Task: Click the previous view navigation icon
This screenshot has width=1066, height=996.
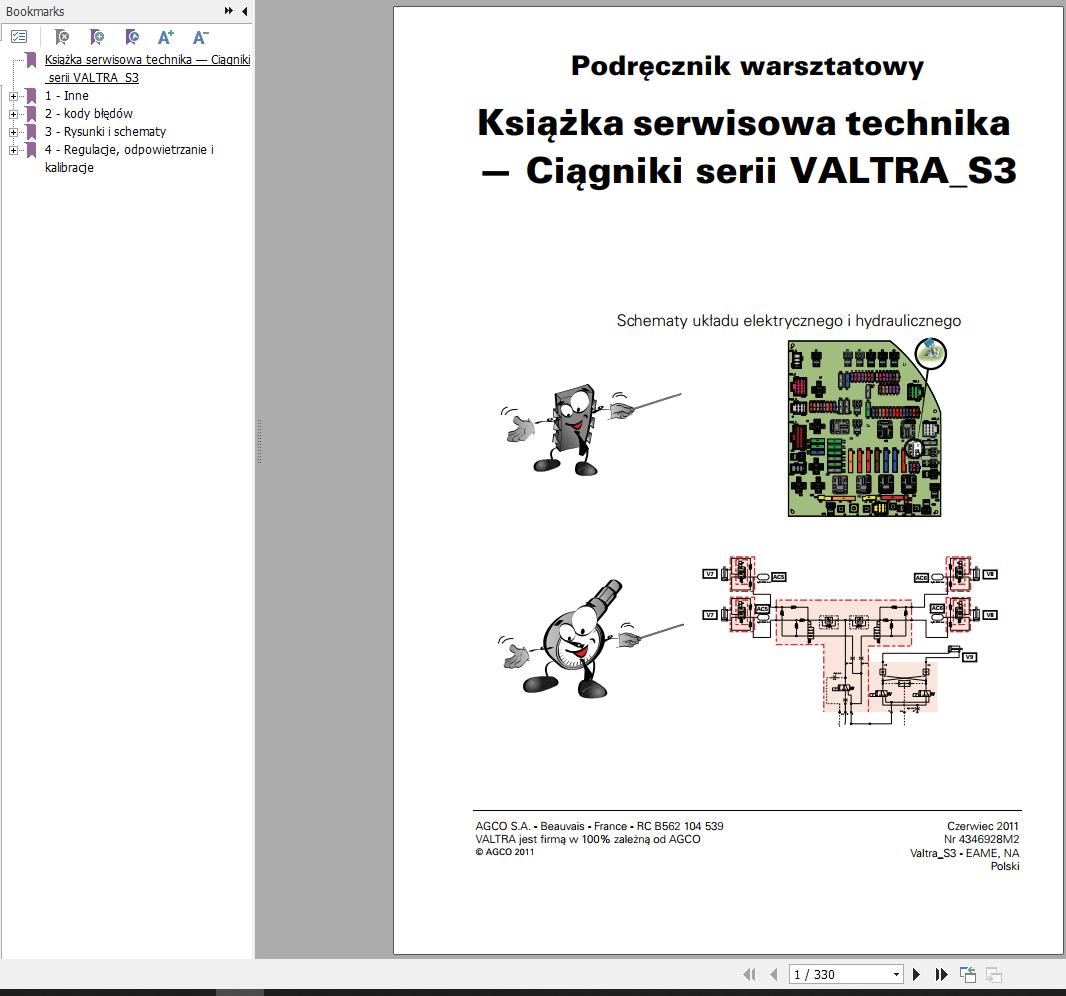Action: [x=968, y=974]
